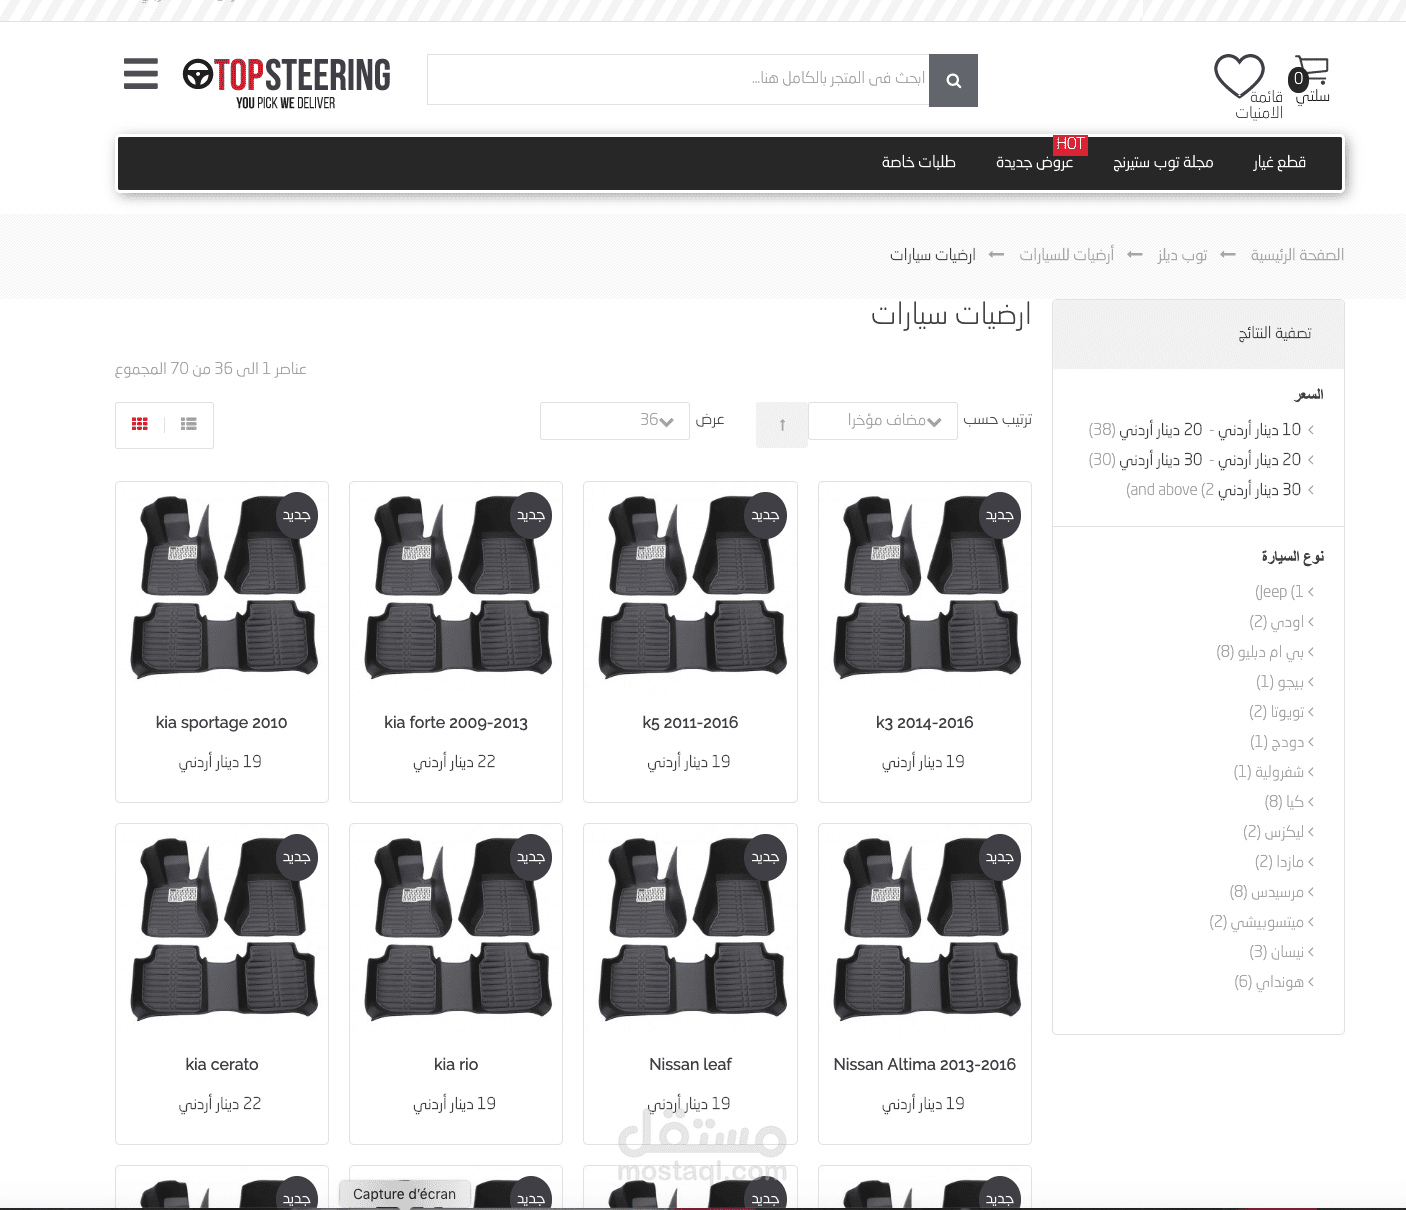This screenshot has width=1406, height=1210.
Task: Open kia rio product image
Action: (457, 930)
